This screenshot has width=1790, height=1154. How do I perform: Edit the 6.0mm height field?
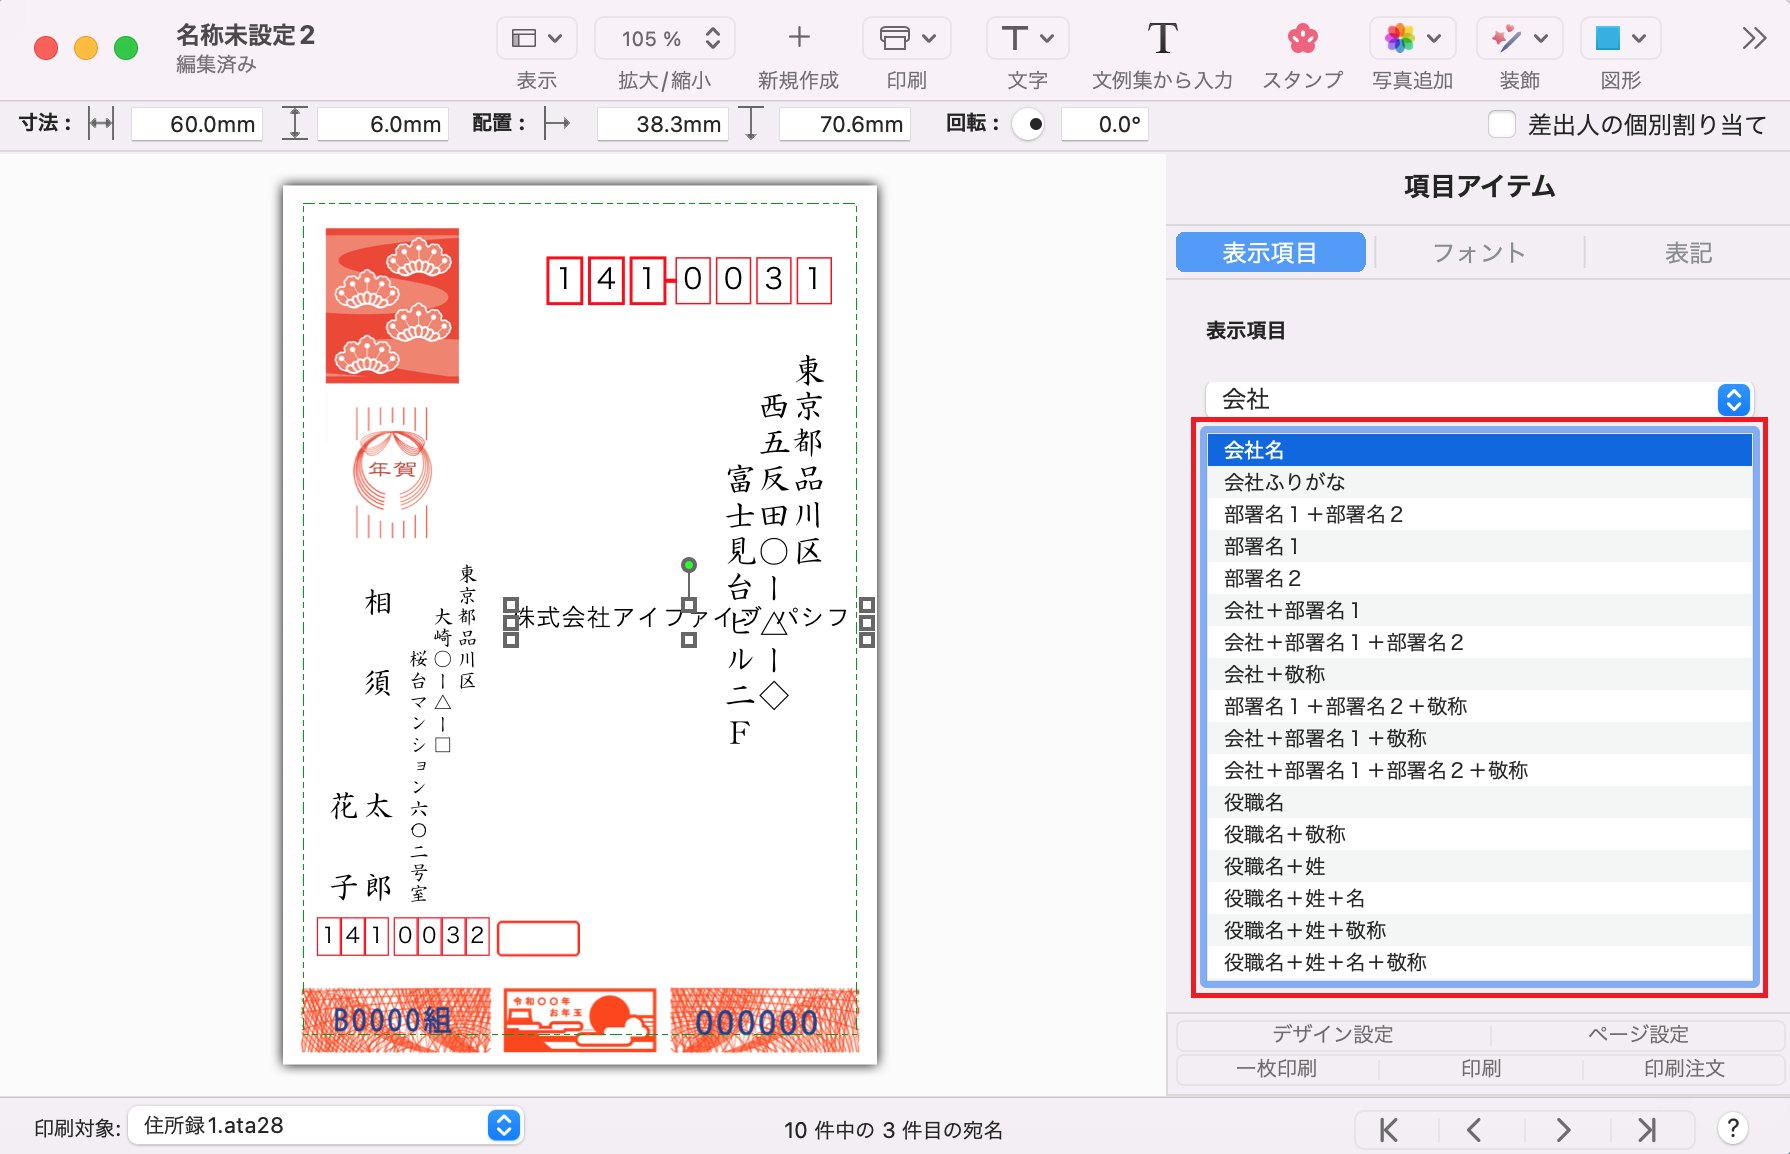coord(383,124)
